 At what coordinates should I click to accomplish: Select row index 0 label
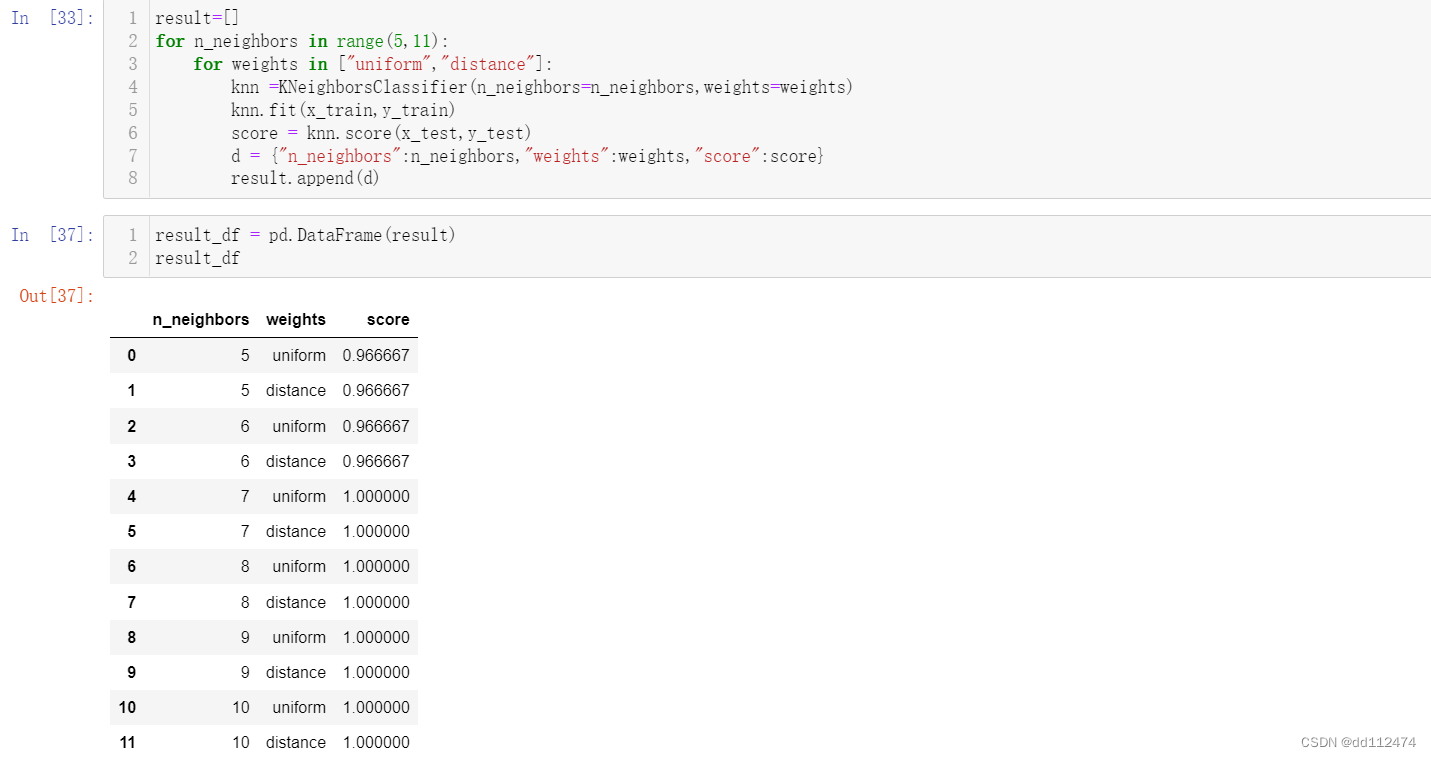[x=132, y=355]
